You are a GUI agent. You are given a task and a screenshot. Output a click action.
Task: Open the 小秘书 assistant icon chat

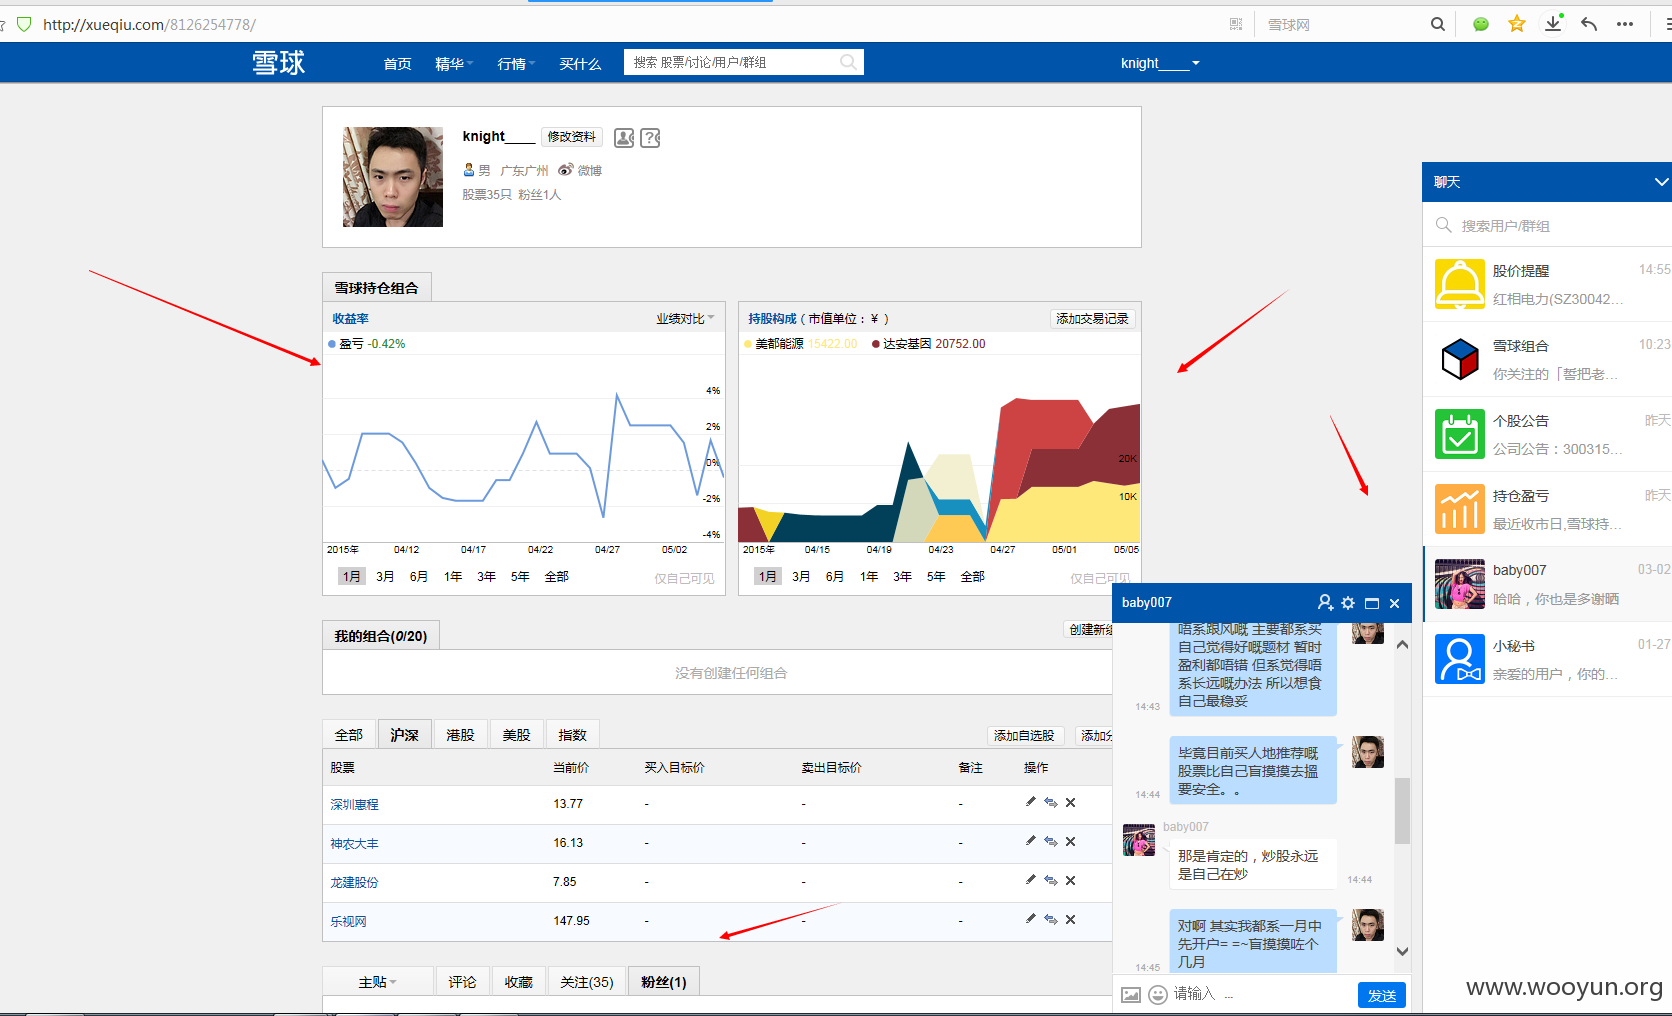click(x=1460, y=659)
